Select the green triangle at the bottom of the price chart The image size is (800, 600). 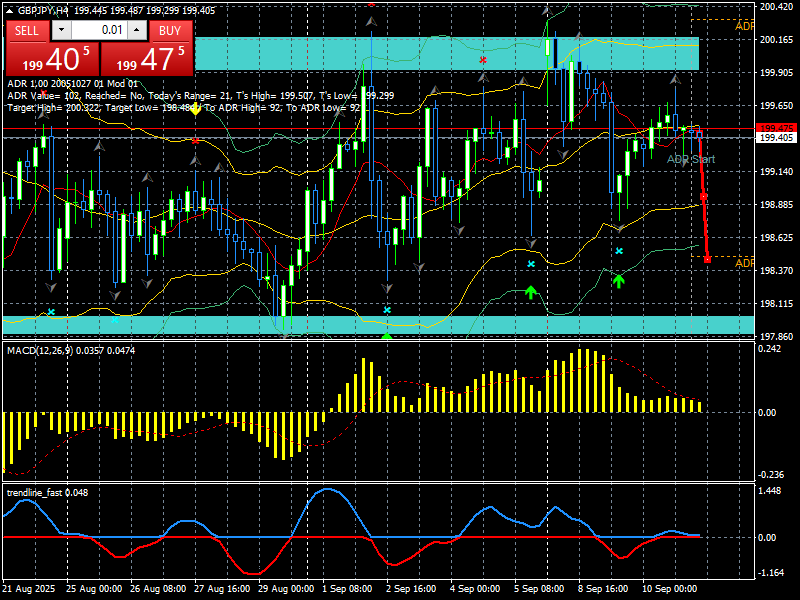tap(387, 336)
